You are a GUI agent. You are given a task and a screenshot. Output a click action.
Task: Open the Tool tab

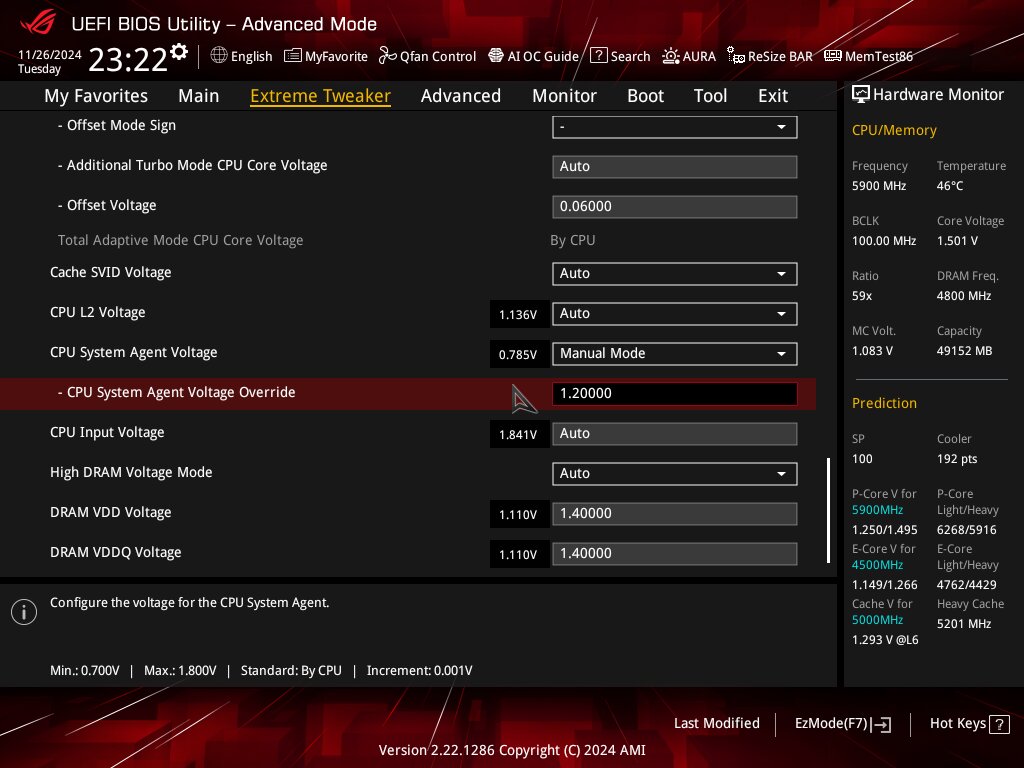click(x=710, y=96)
